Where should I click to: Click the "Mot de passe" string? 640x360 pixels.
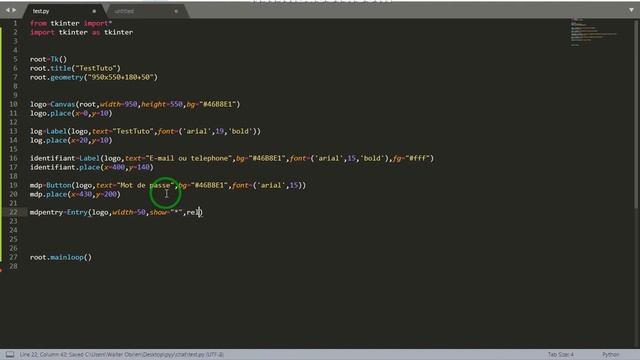coord(146,185)
